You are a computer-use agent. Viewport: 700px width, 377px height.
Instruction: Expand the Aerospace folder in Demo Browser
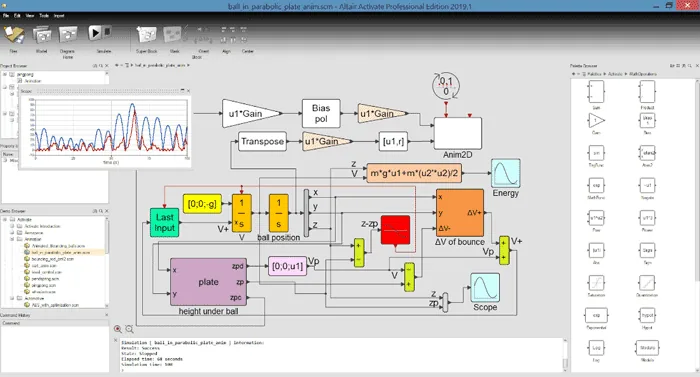pos(12,233)
